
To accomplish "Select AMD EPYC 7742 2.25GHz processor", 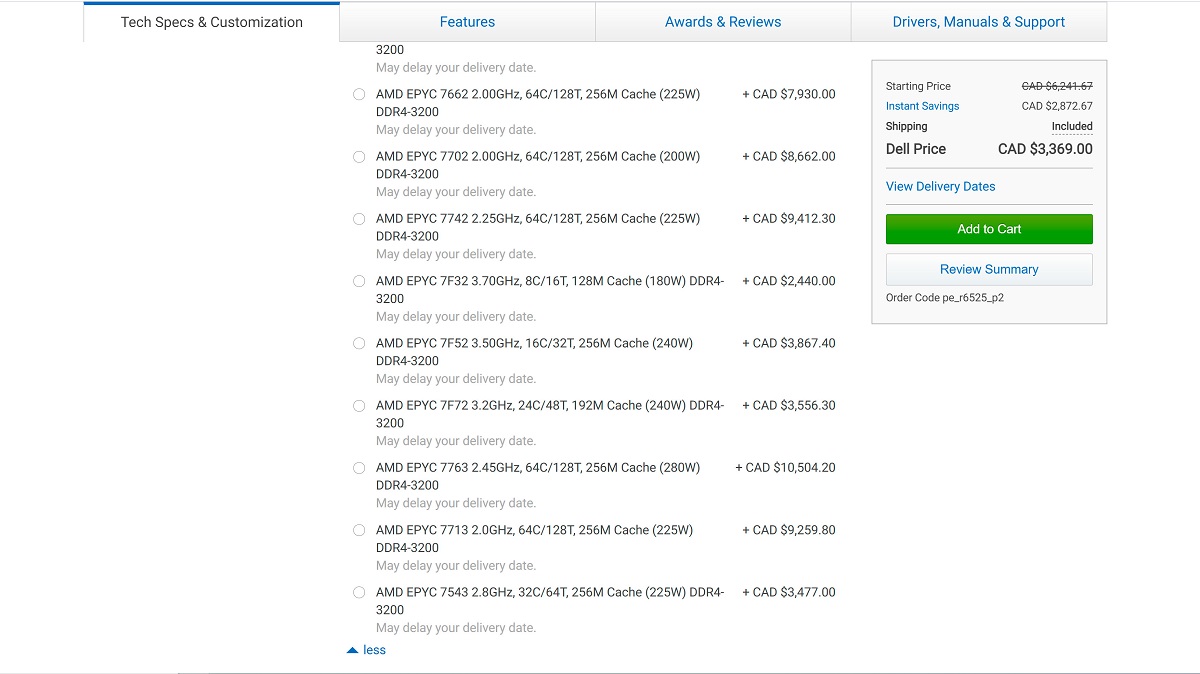I will 359,219.
